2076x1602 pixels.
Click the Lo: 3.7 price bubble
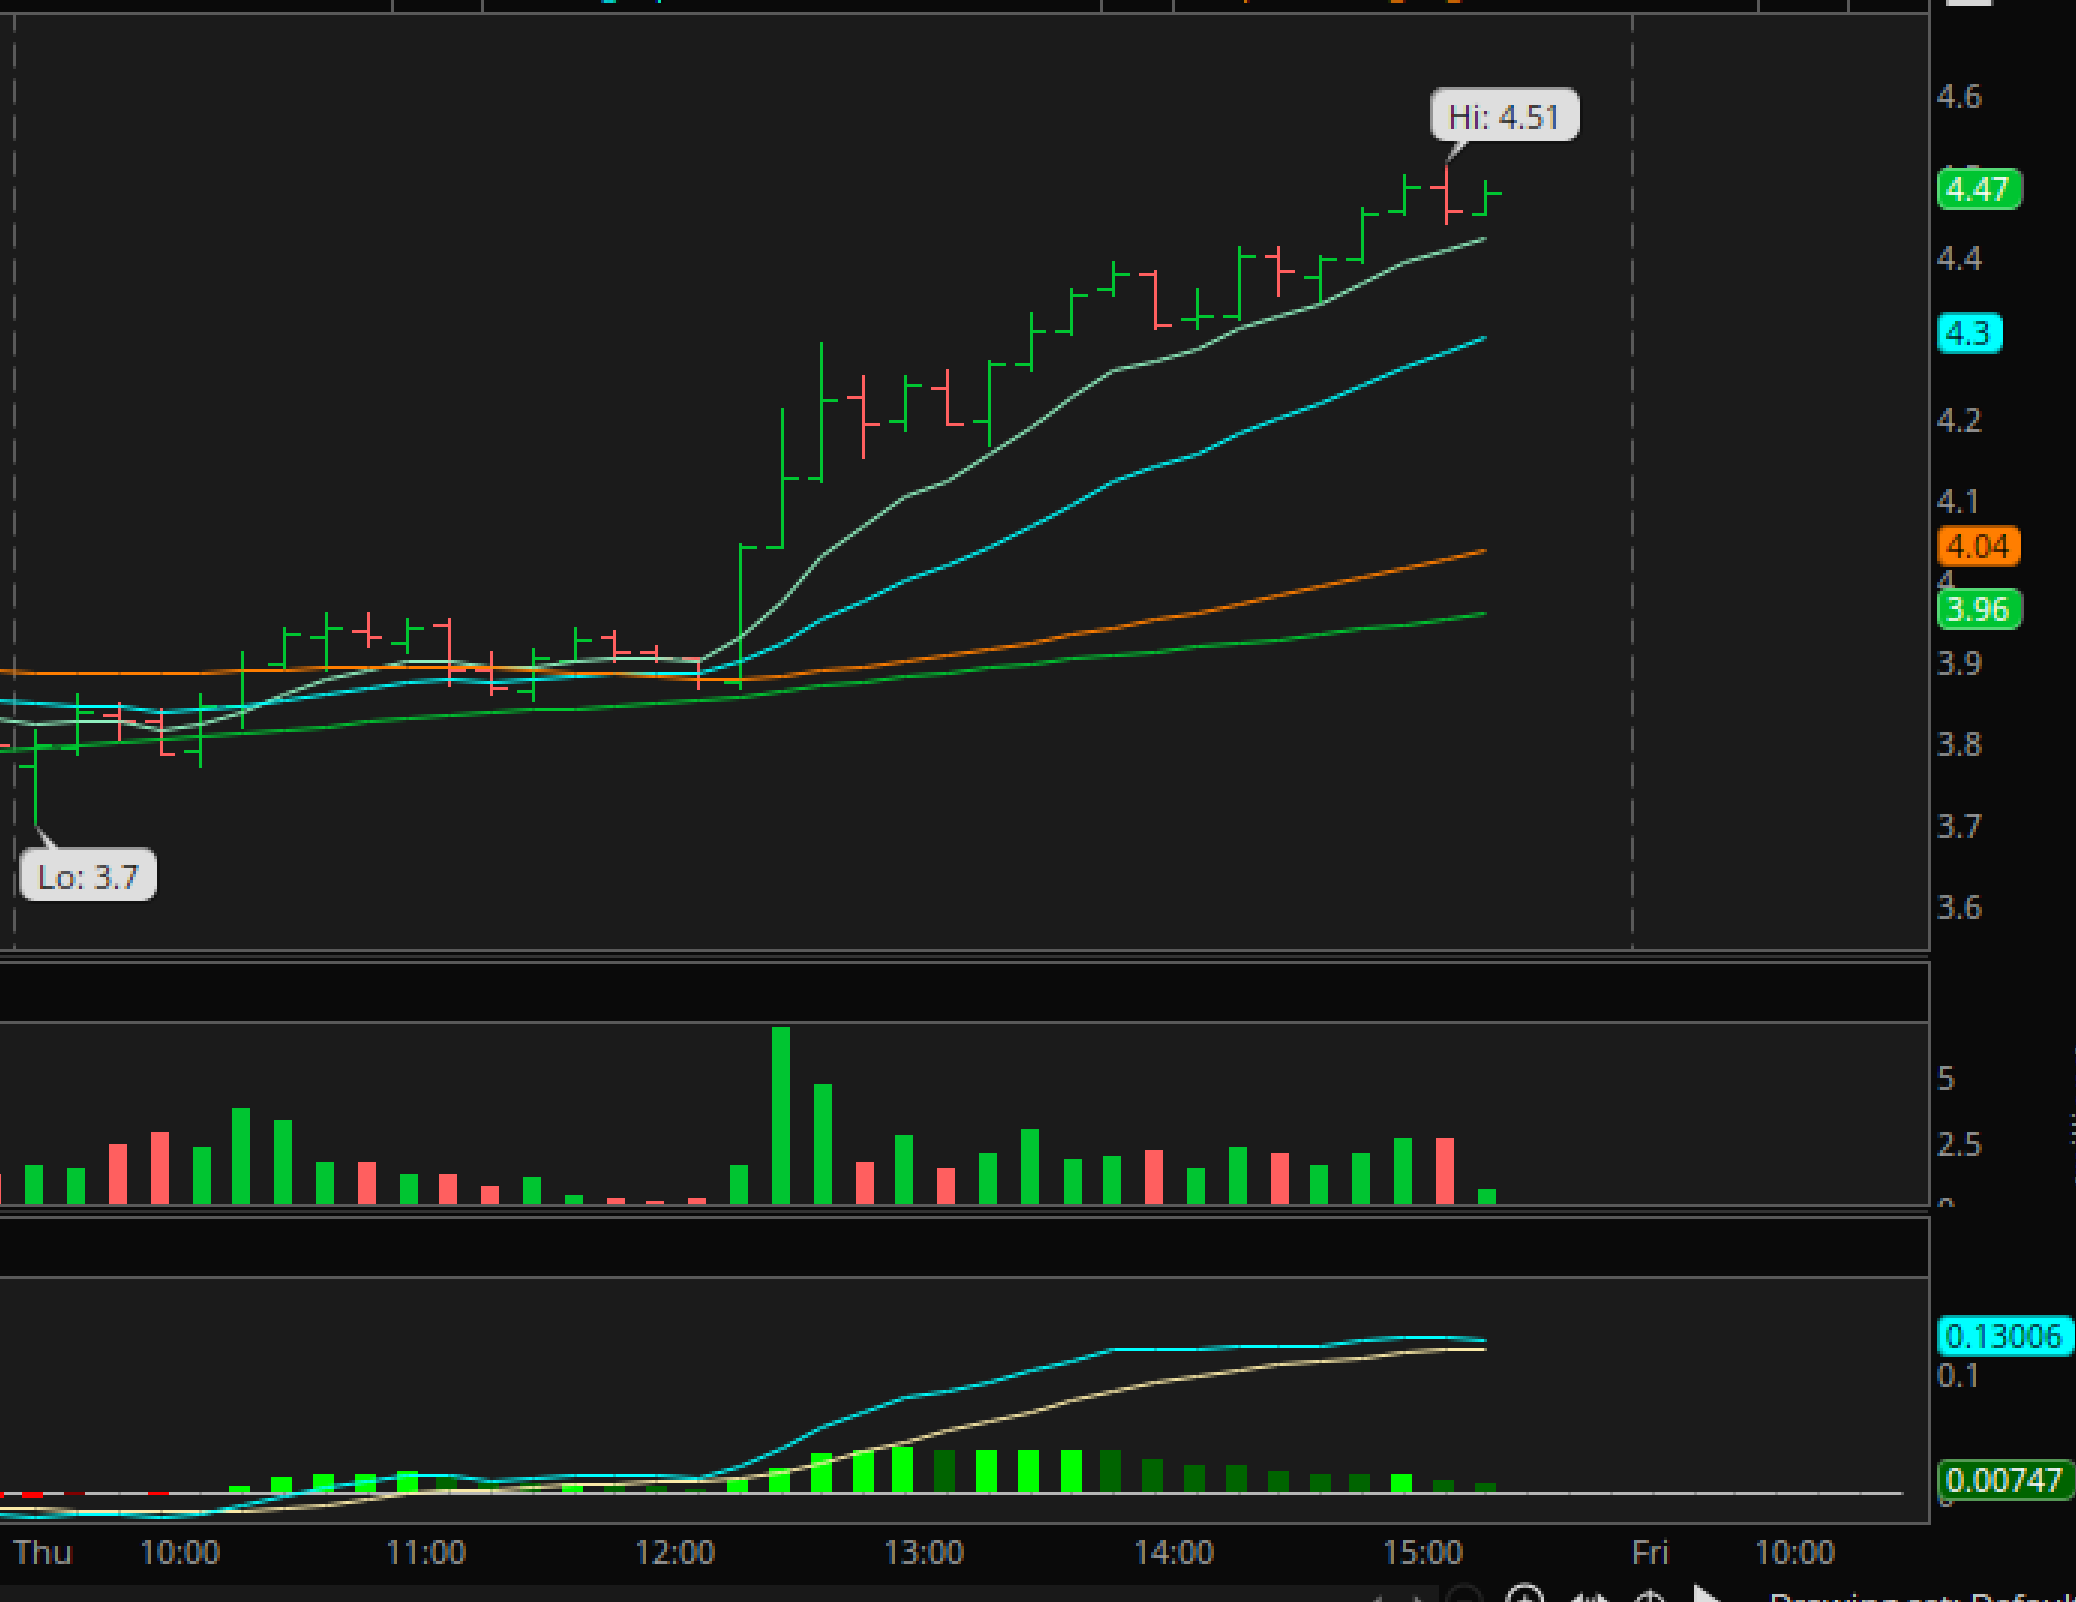click(88, 877)
